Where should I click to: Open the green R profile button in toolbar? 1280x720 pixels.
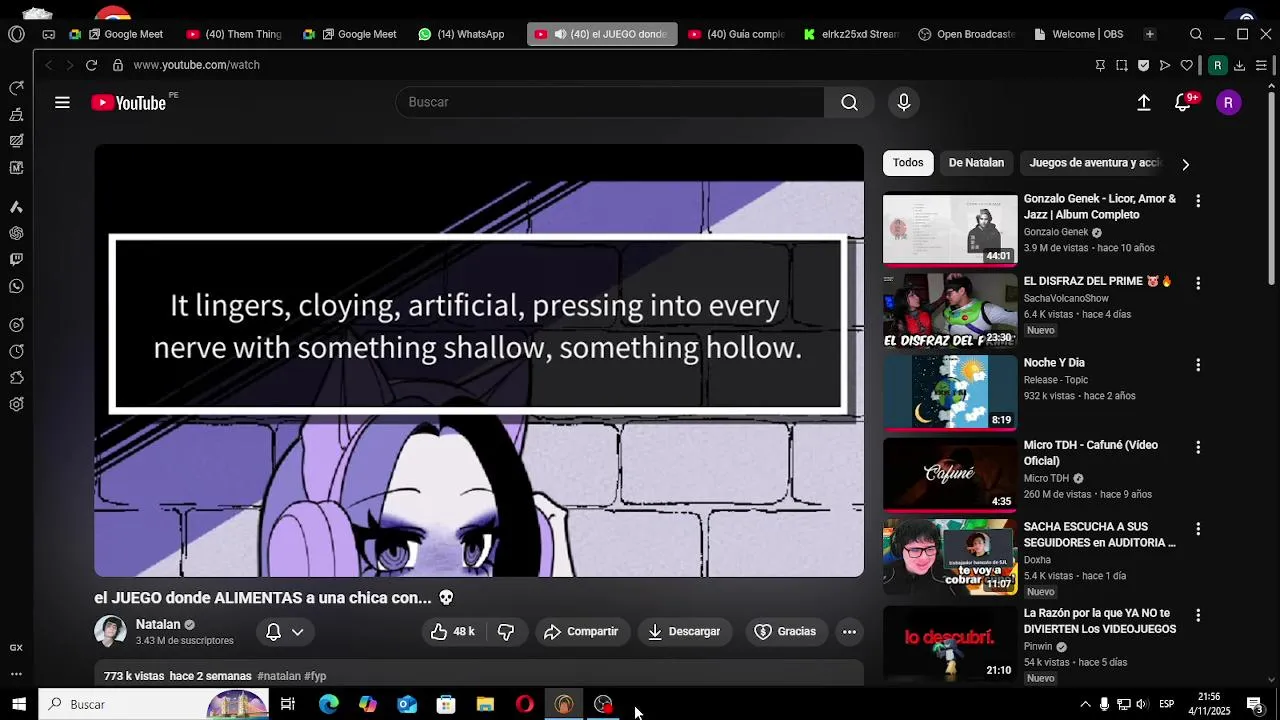pos(1217,65)
